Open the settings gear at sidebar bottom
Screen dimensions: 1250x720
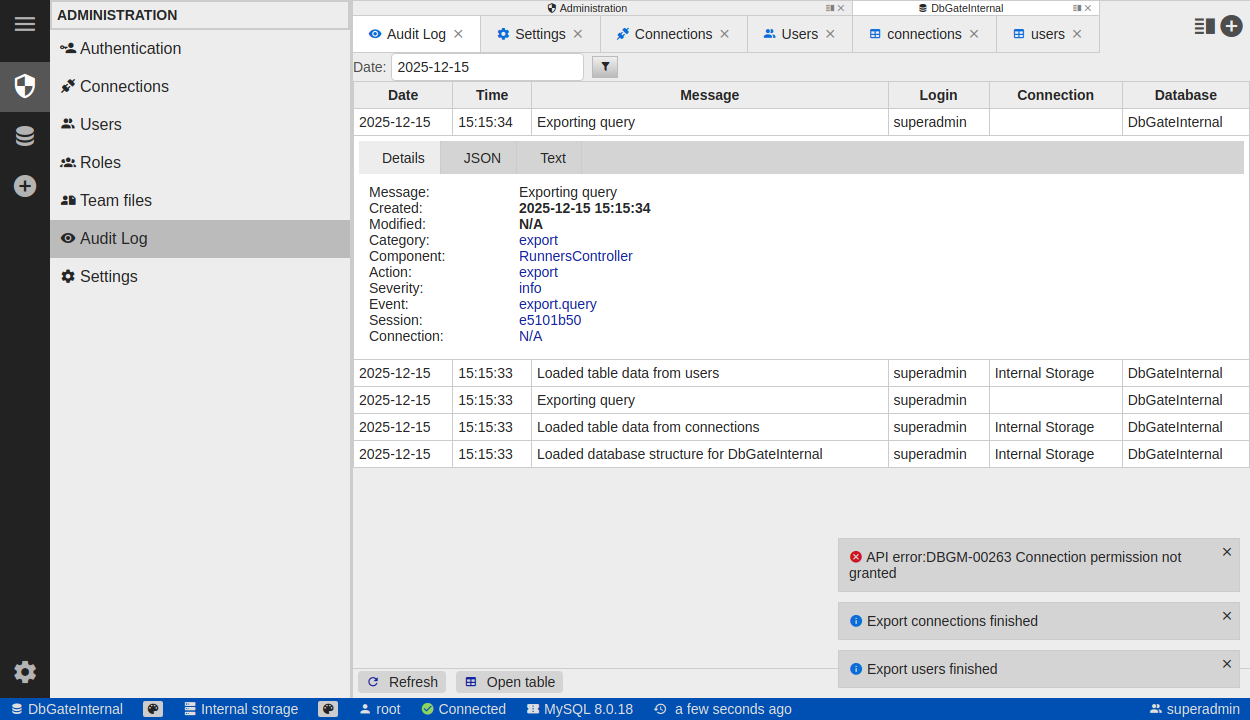[25, 672]
